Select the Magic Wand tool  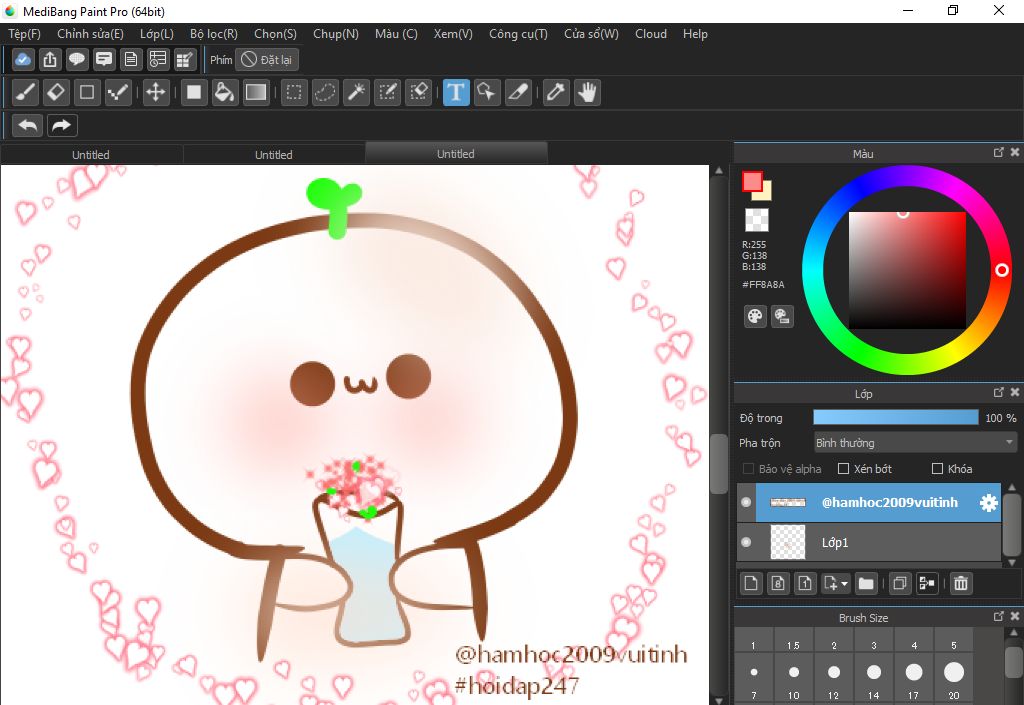[357, 92]
